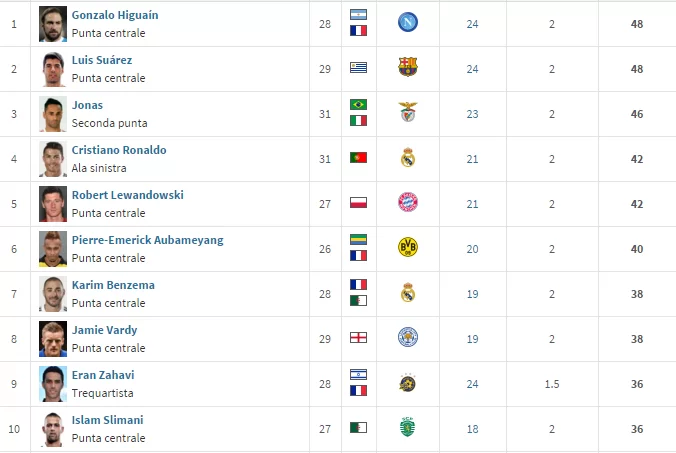Click the Leicester City club crest

pyautogui.click(x=407, y=337)
